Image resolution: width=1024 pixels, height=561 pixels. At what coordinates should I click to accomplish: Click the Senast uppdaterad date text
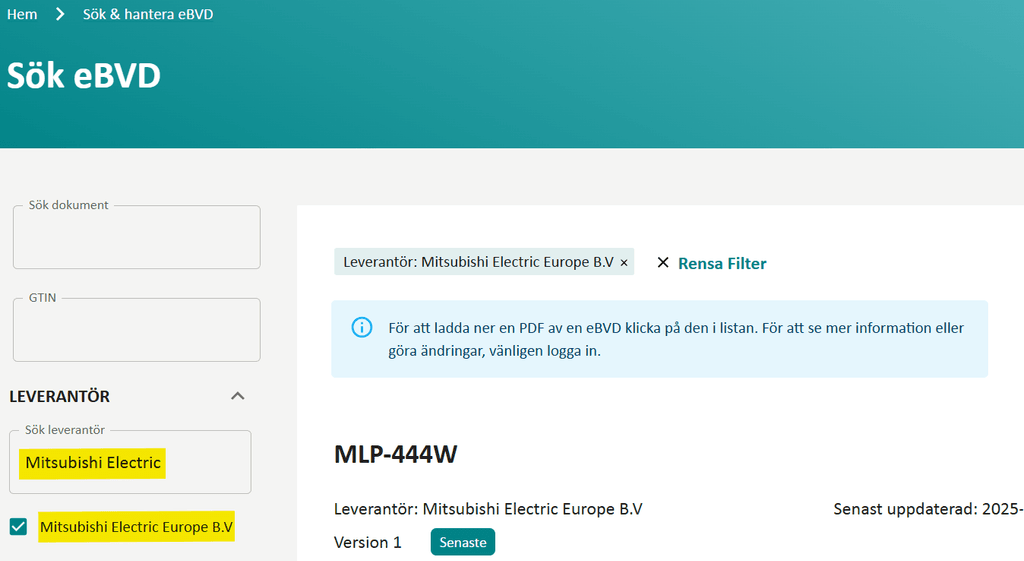pyautogui.click(x=927, y=509)
